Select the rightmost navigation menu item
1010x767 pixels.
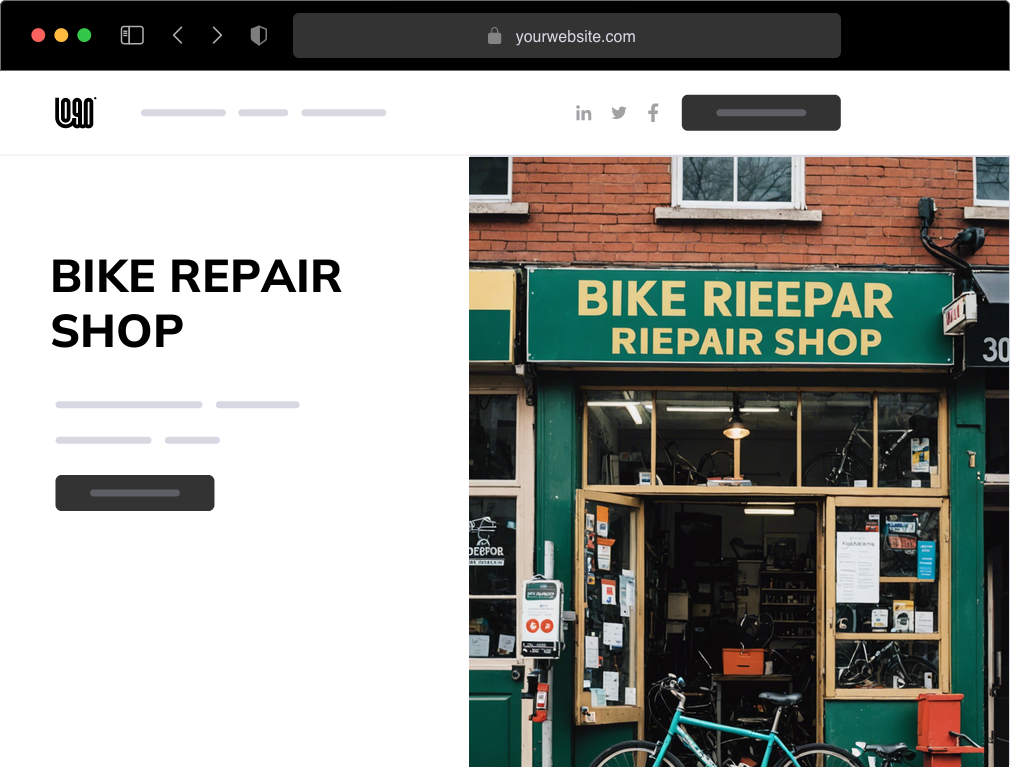coord(343,112)
